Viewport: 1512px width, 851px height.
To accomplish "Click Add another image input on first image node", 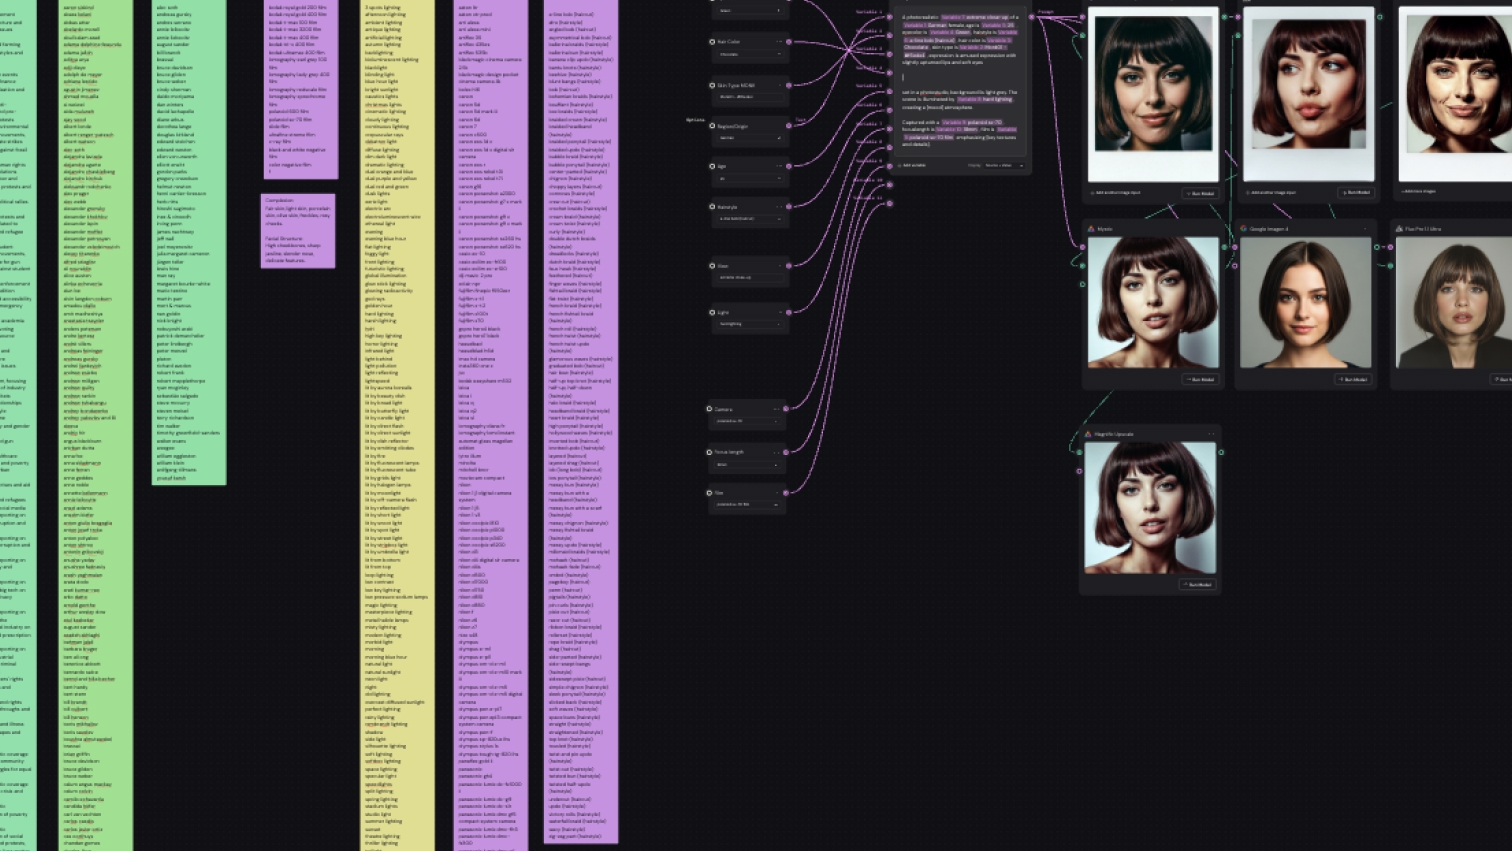I will click(1117, 192).
